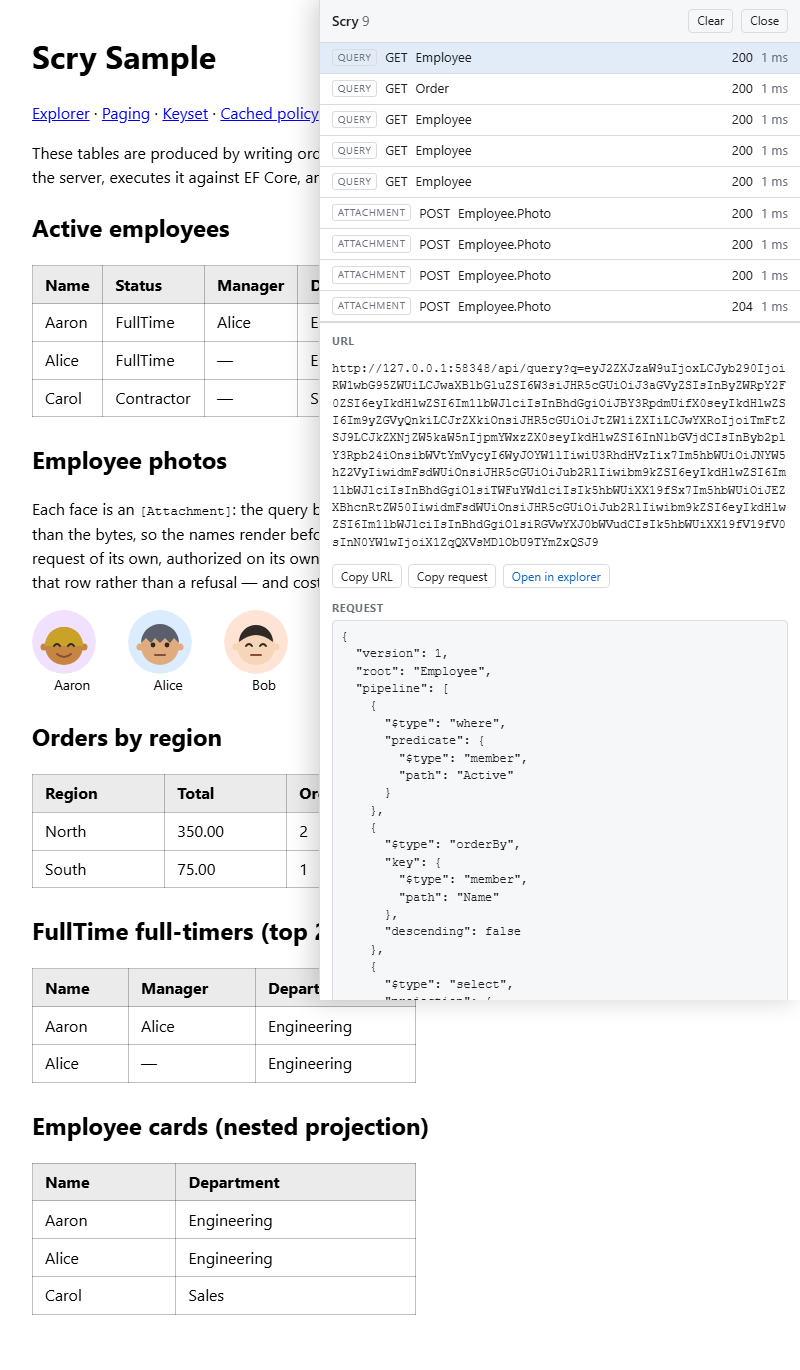Click Alice's avatar photo

coord(160,642)
